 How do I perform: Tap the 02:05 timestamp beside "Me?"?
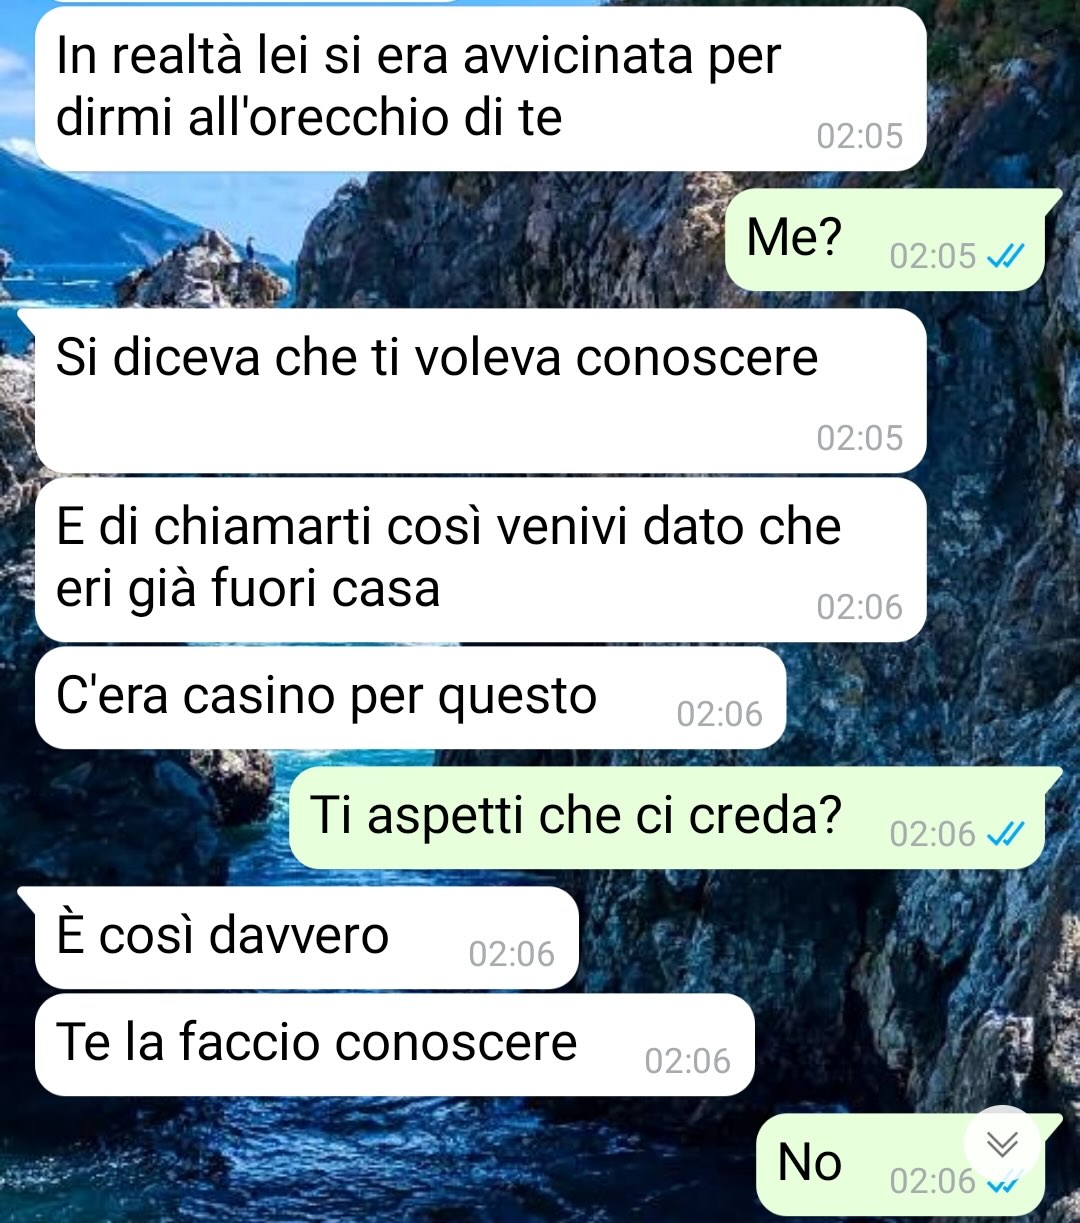(932, 257)
